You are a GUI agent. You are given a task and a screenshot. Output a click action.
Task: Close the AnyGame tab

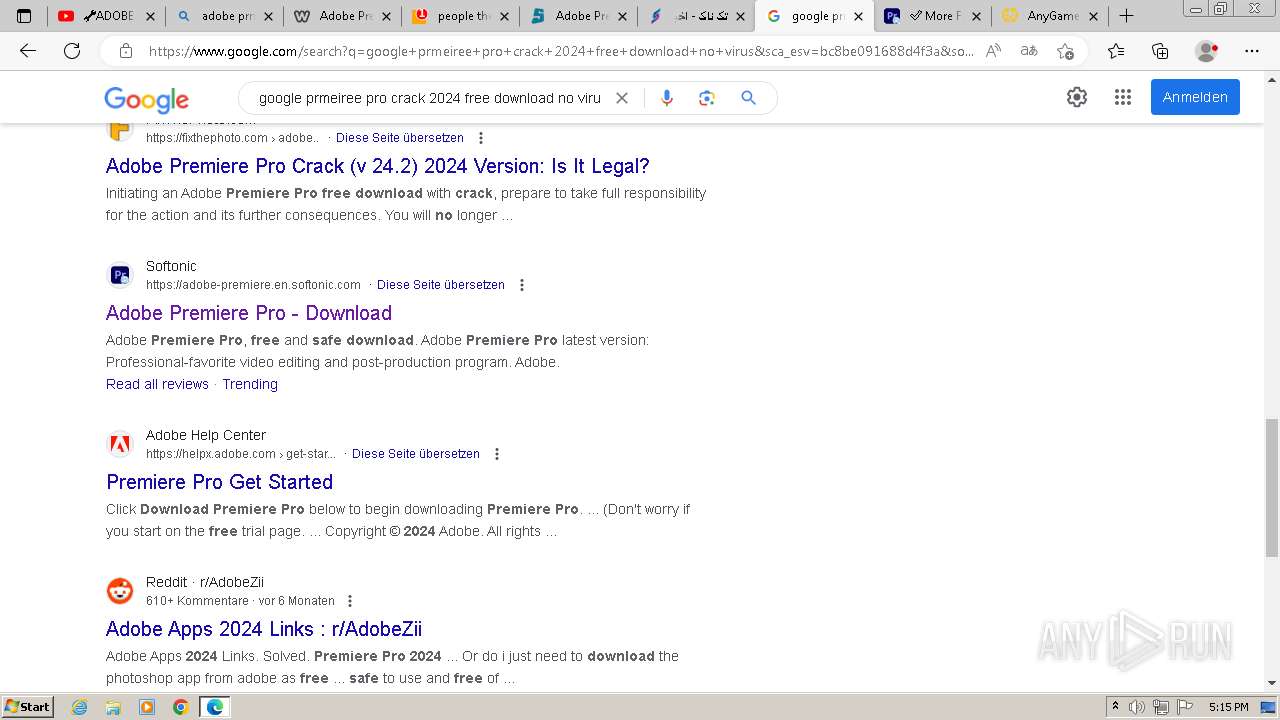[1093, 16]
